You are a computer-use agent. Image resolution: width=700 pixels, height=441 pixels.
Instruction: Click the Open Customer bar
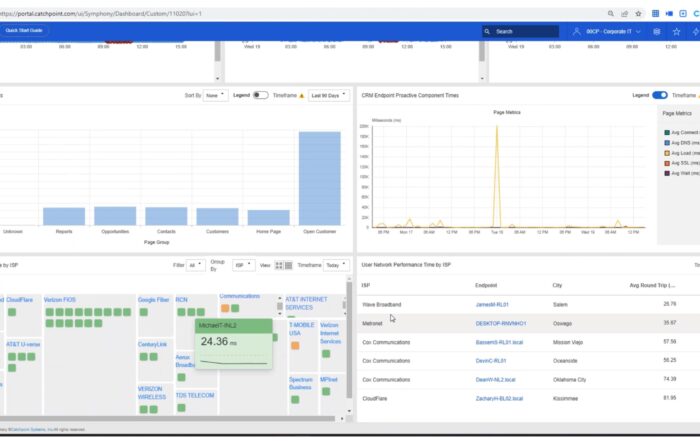(x=320, y=178)
